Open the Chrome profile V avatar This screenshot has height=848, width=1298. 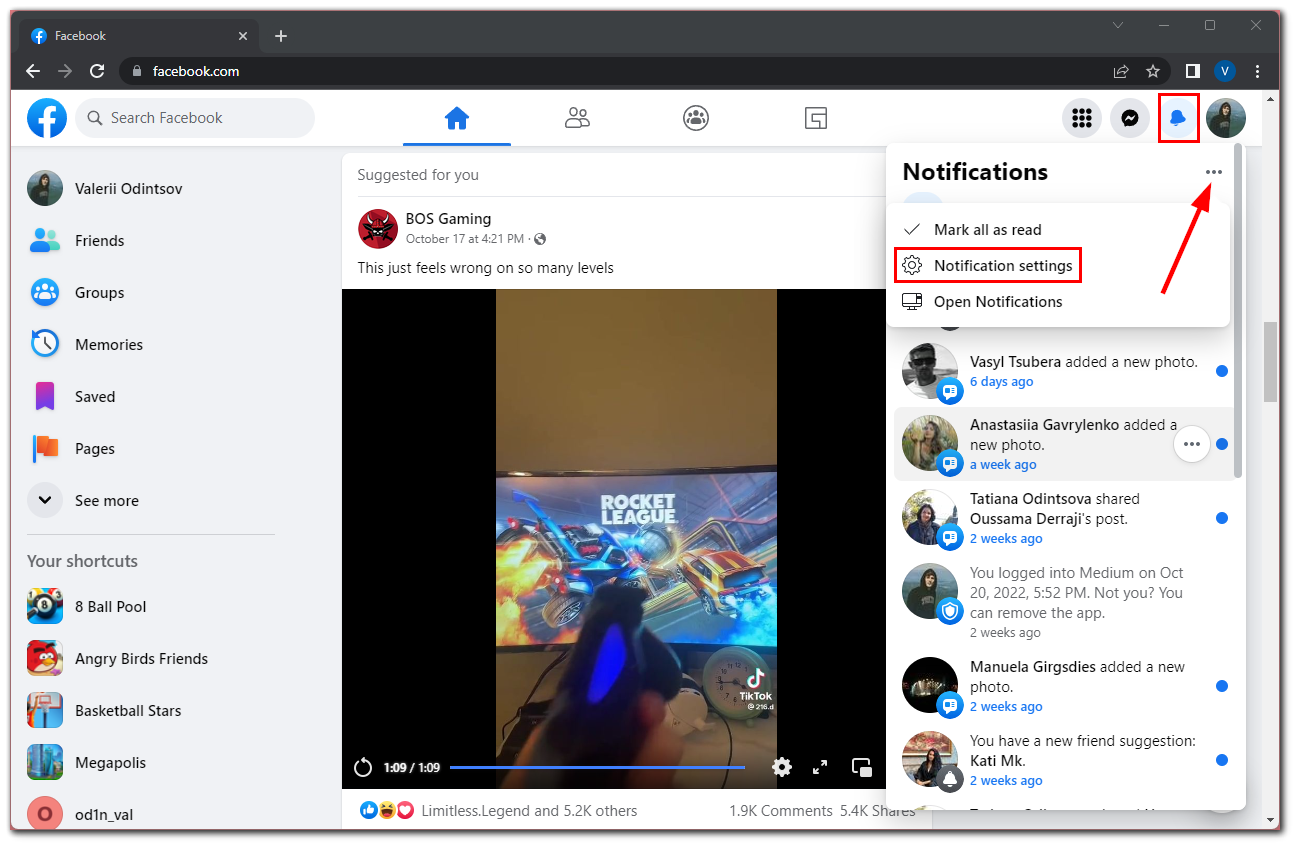1225,71
